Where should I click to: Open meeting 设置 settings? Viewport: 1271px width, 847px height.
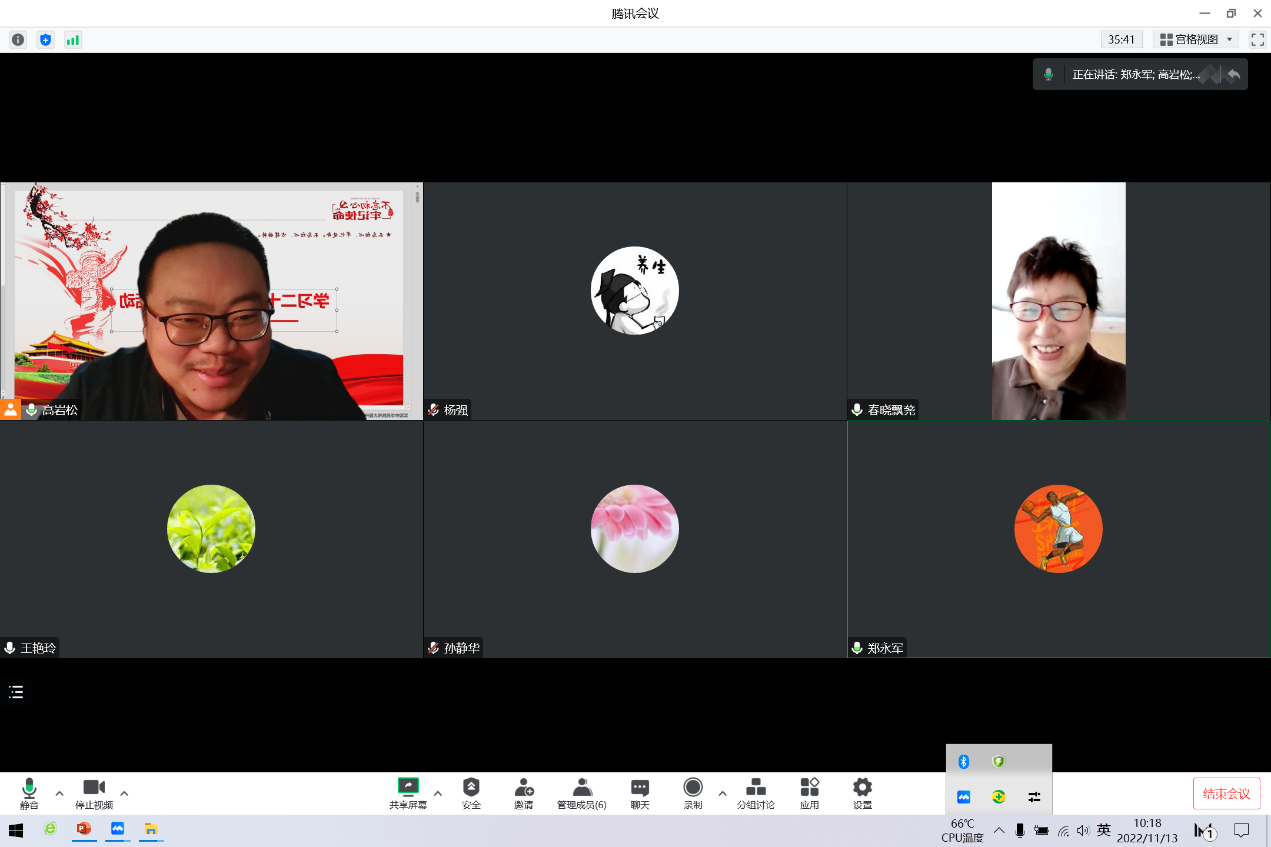862,793
